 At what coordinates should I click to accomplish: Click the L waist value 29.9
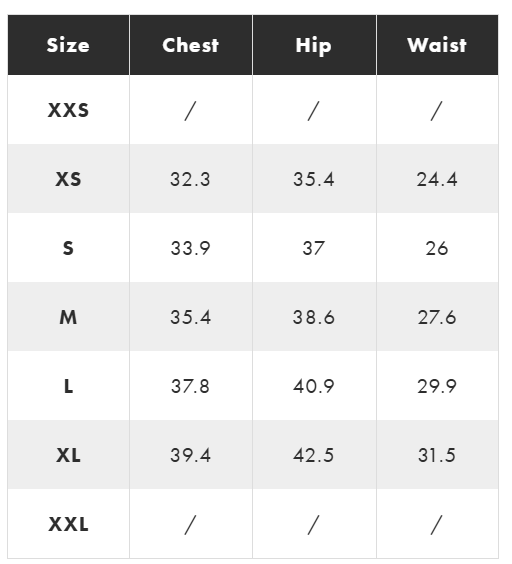coord(437,386)
